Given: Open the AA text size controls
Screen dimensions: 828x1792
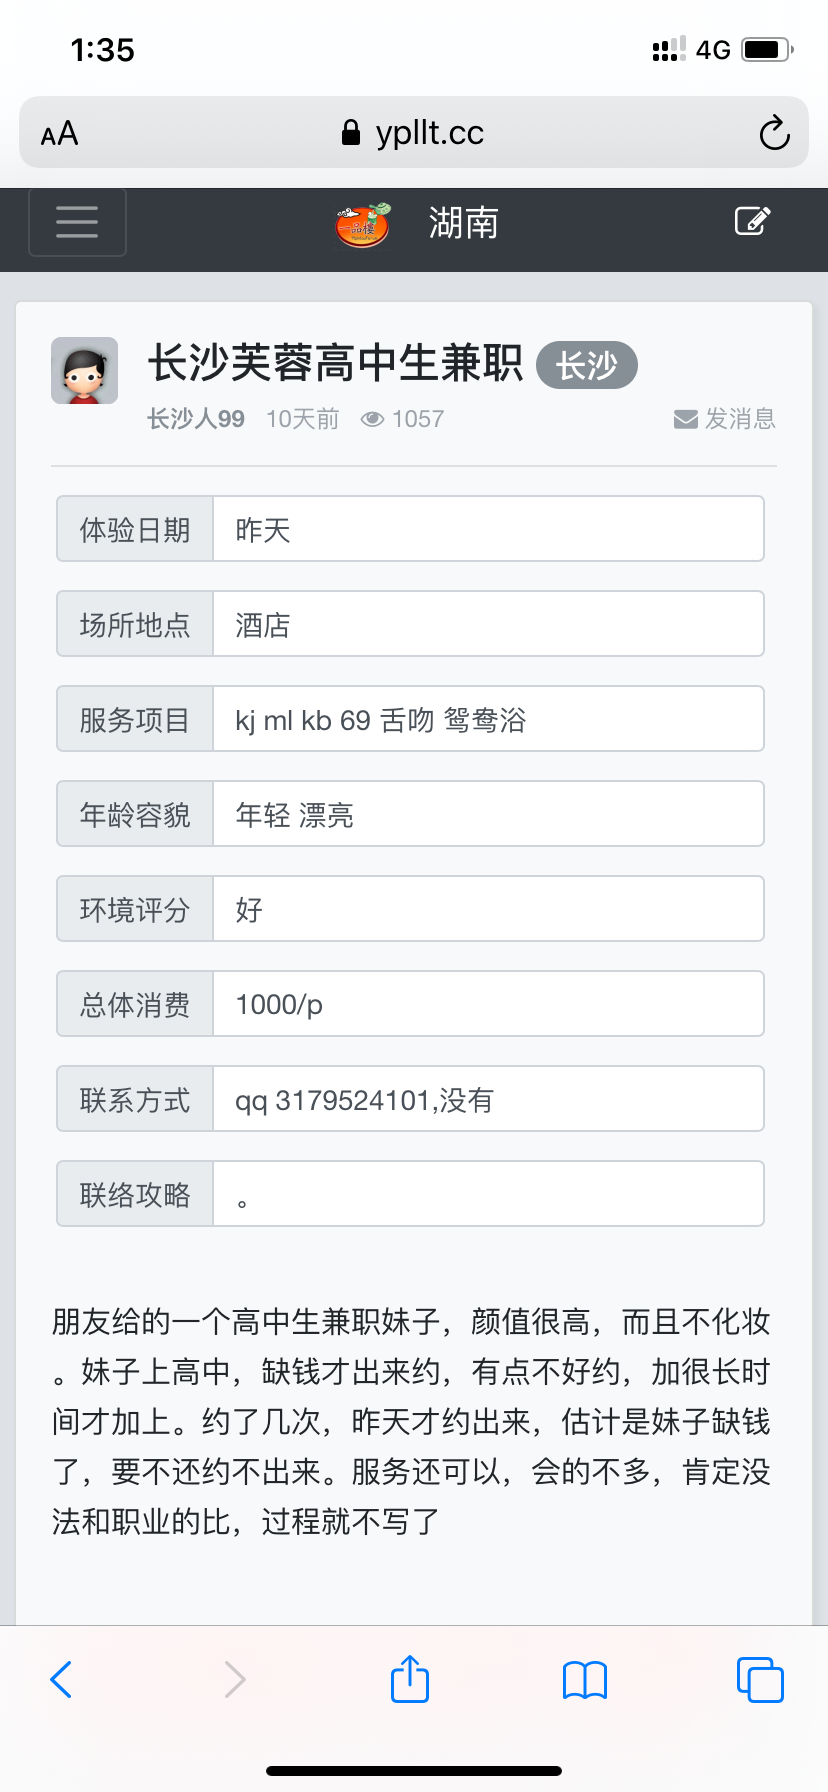Looking at the screenshot, I should pos(57,132).
